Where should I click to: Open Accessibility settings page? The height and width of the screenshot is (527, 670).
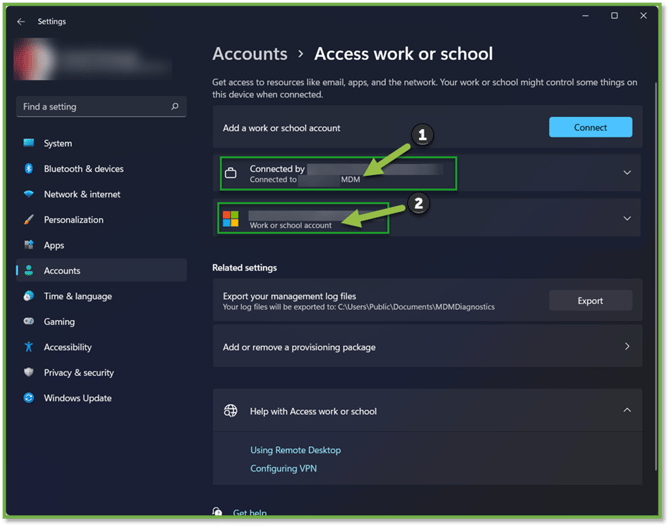coord(67,347)
